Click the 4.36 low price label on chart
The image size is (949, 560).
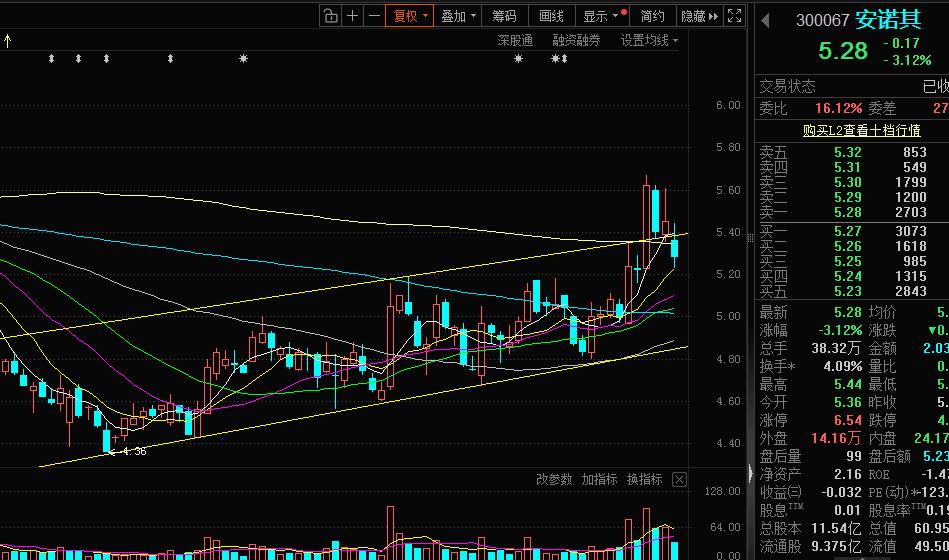point(134,451)
